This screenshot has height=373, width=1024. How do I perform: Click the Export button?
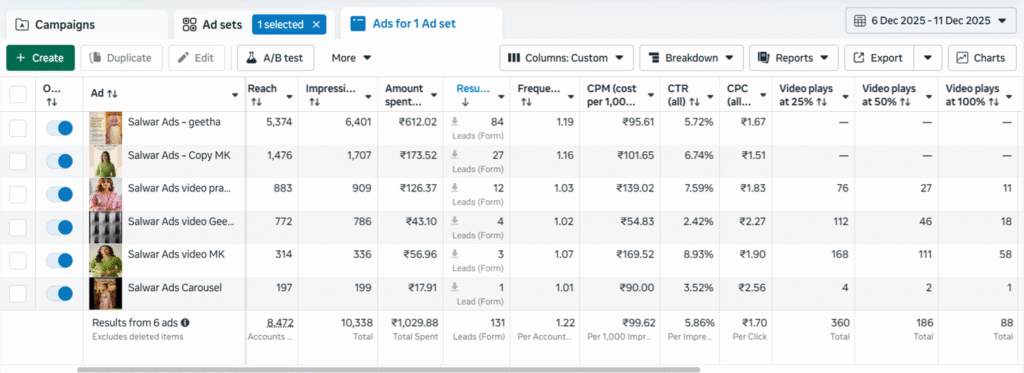pos(879,57)
